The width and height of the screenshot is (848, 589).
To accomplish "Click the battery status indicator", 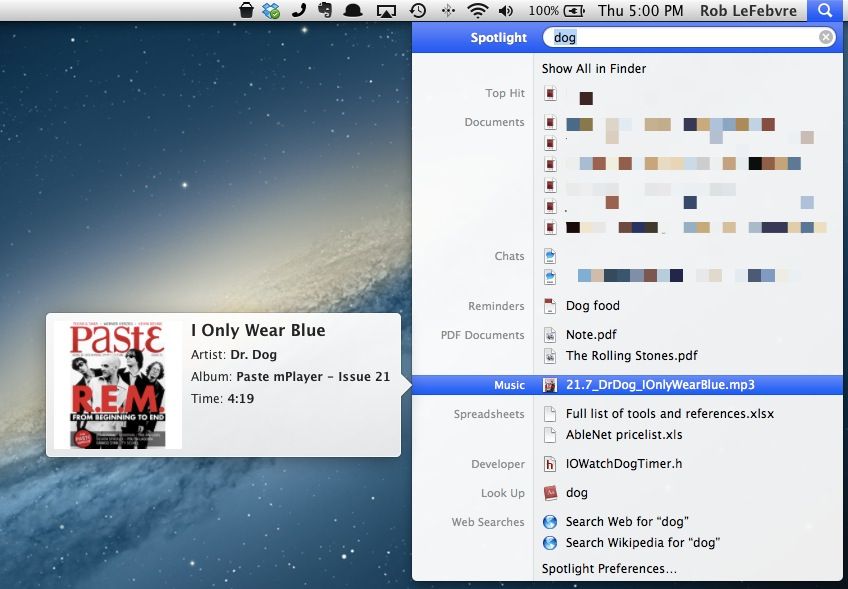I will click(x=573, y=11).
